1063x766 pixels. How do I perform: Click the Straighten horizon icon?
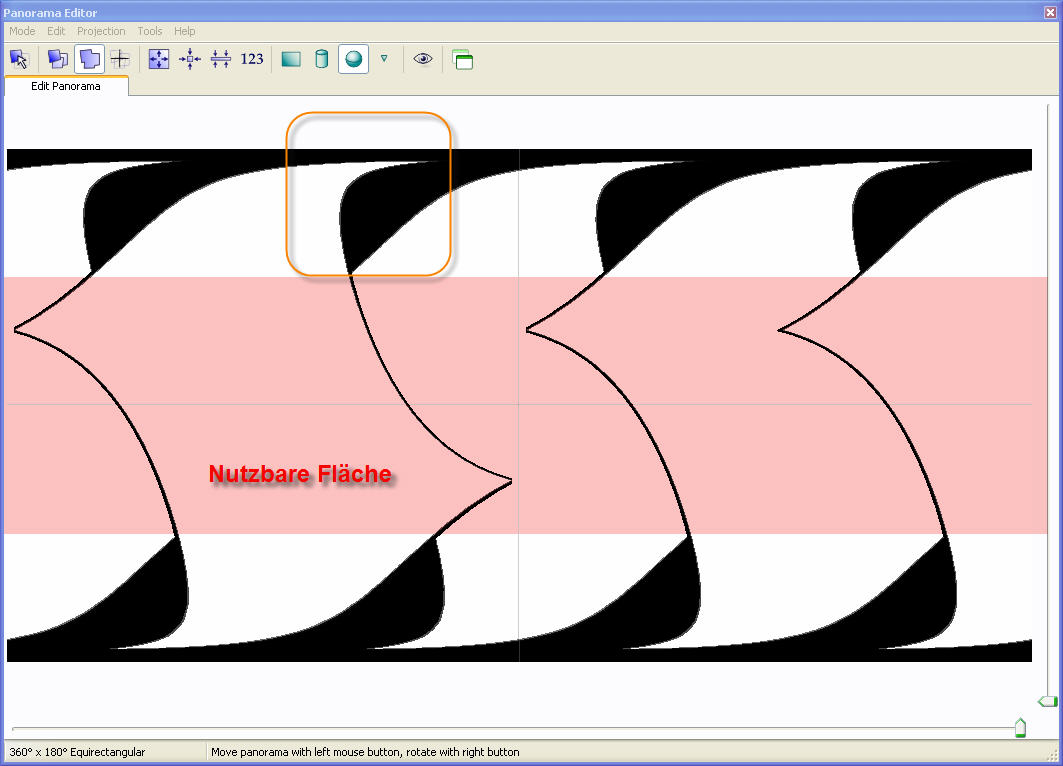[x=221, y=59]
